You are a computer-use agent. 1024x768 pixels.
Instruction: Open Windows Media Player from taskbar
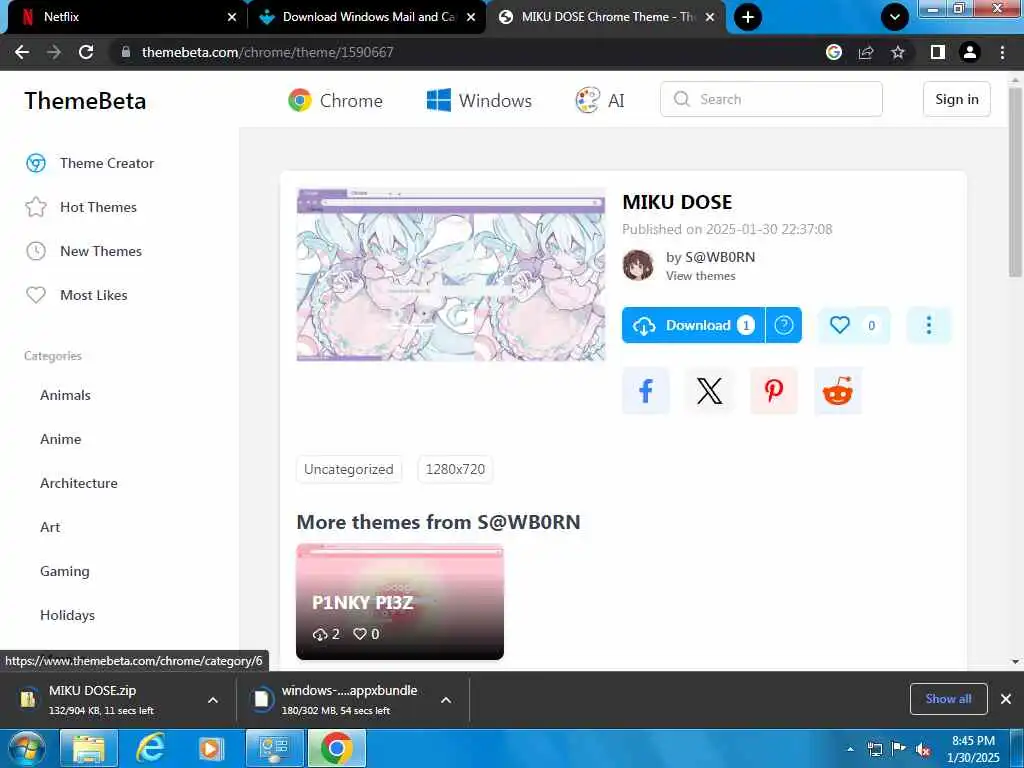click(210, 748)
